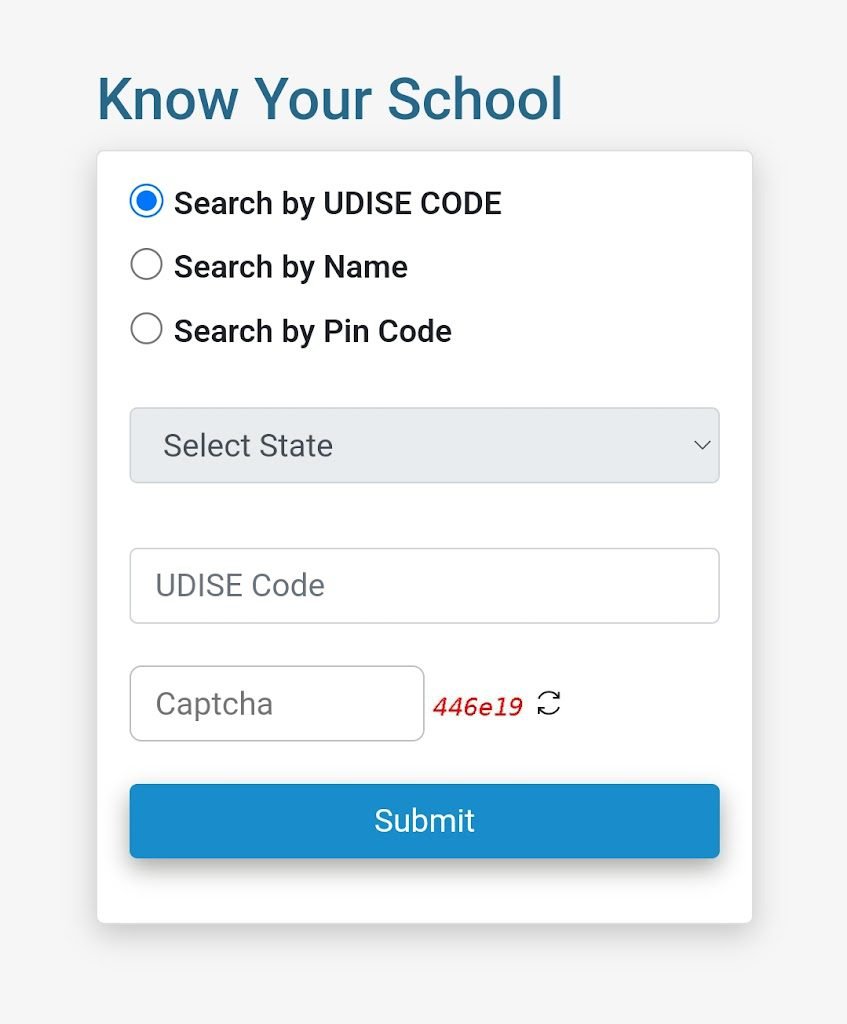Enable the Search by Pin Code radio option

[x=146, y=328]
